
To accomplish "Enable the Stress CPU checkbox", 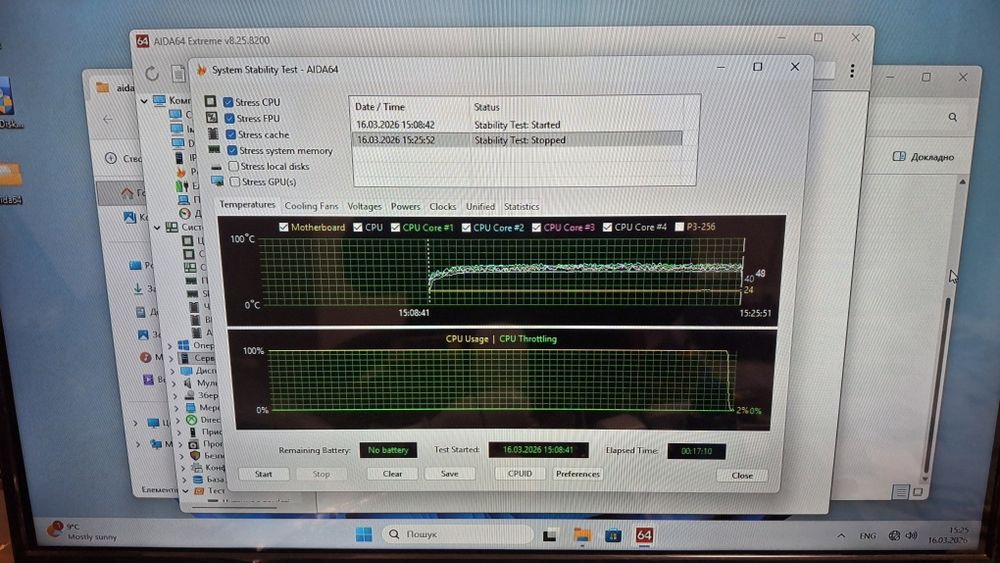I will tap(228, 102).
